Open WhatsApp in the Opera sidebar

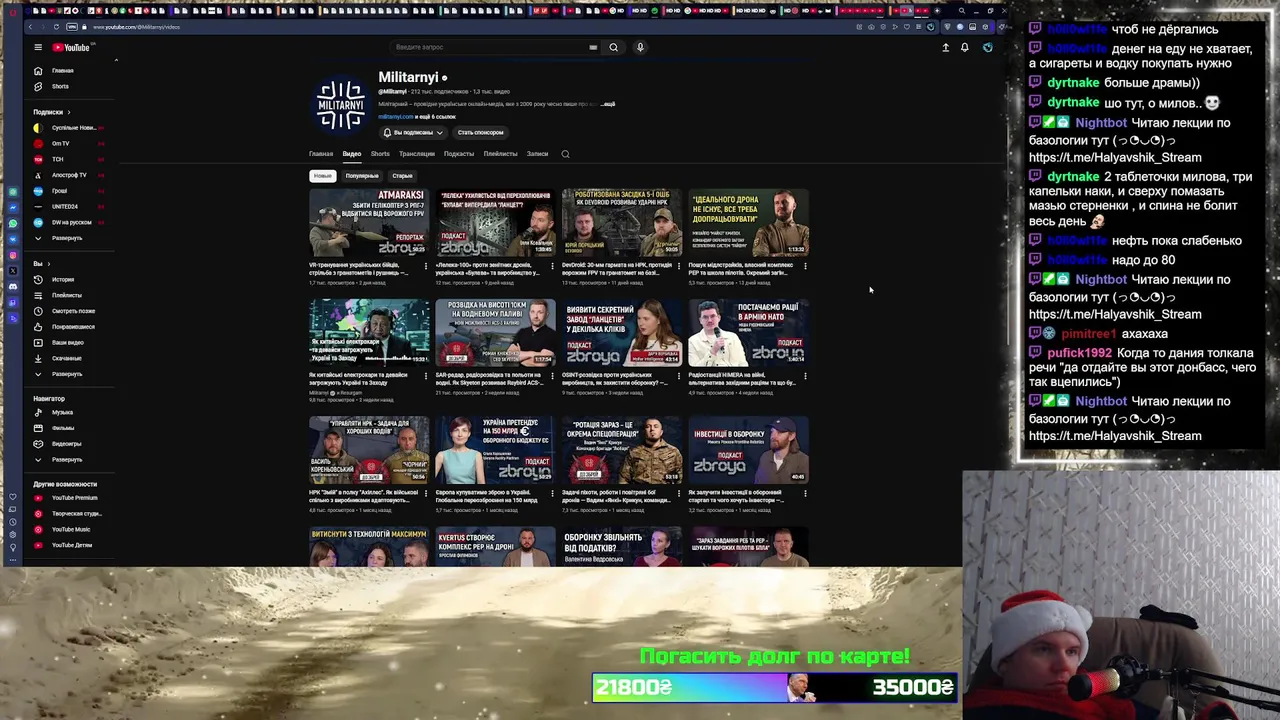coord(13,223)
